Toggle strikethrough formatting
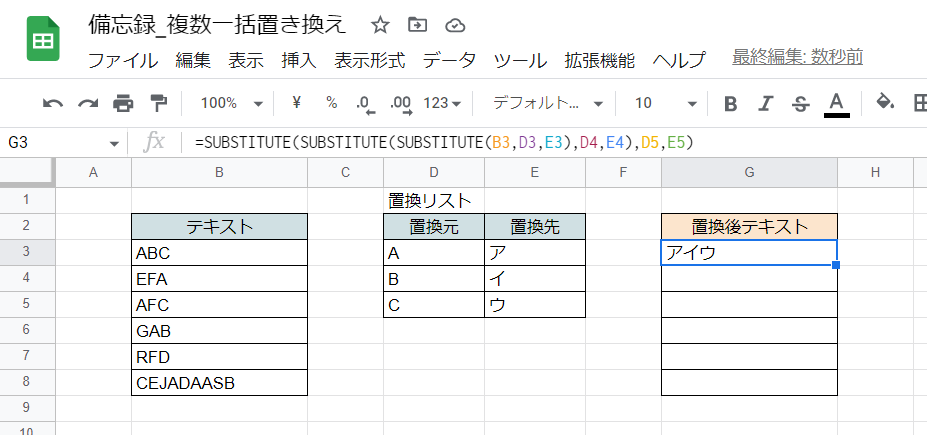This screenshot has width=927, height=435. (x=800, y=104)
